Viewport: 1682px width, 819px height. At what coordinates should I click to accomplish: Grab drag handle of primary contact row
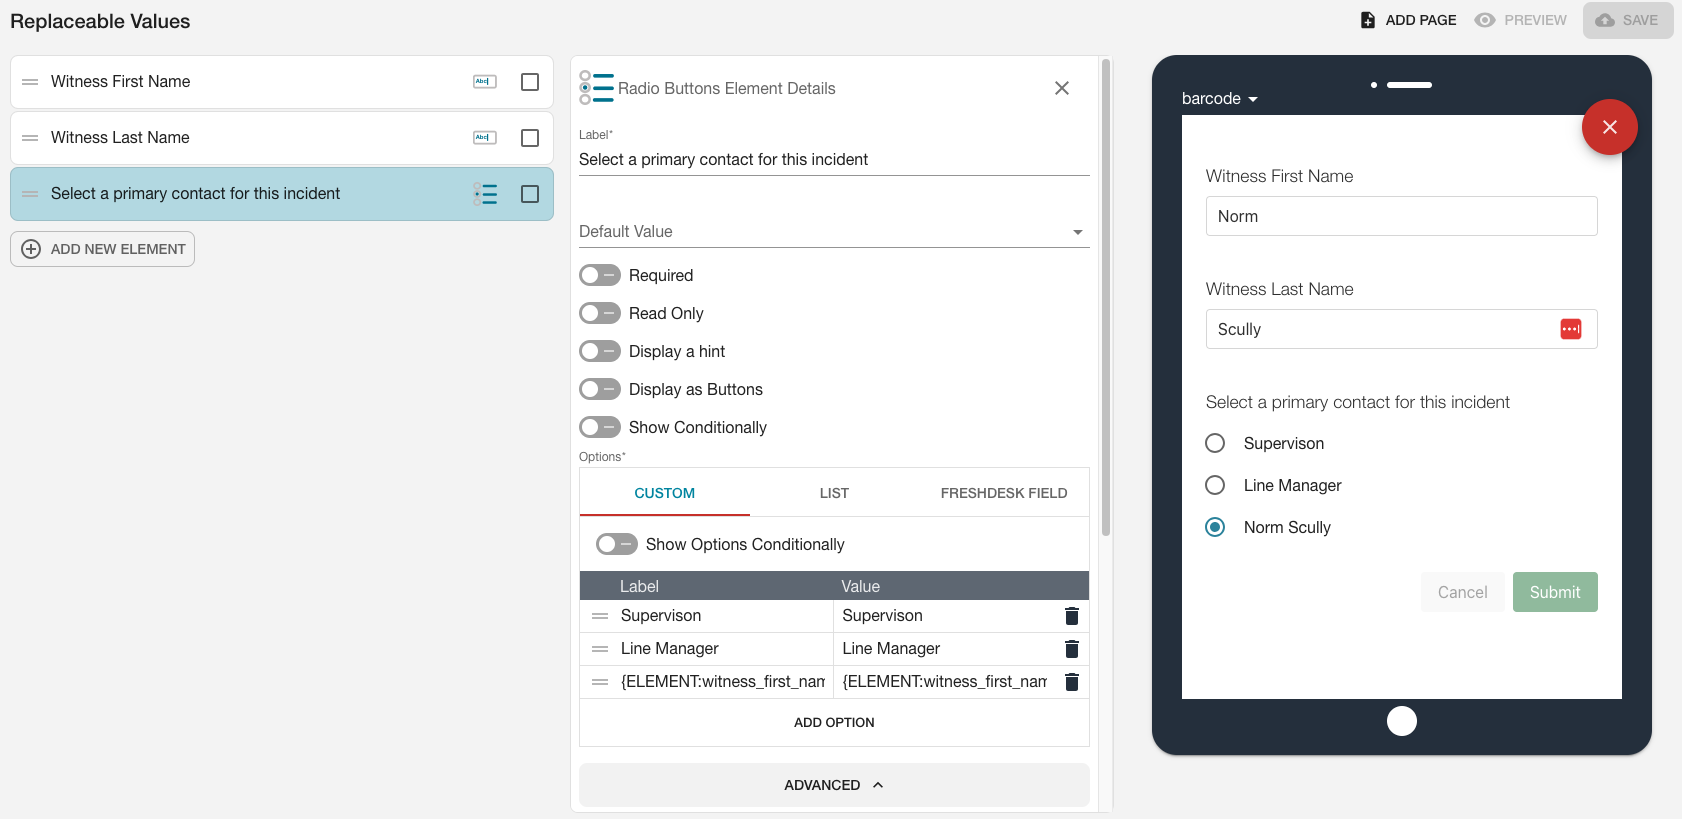point(30,194)
